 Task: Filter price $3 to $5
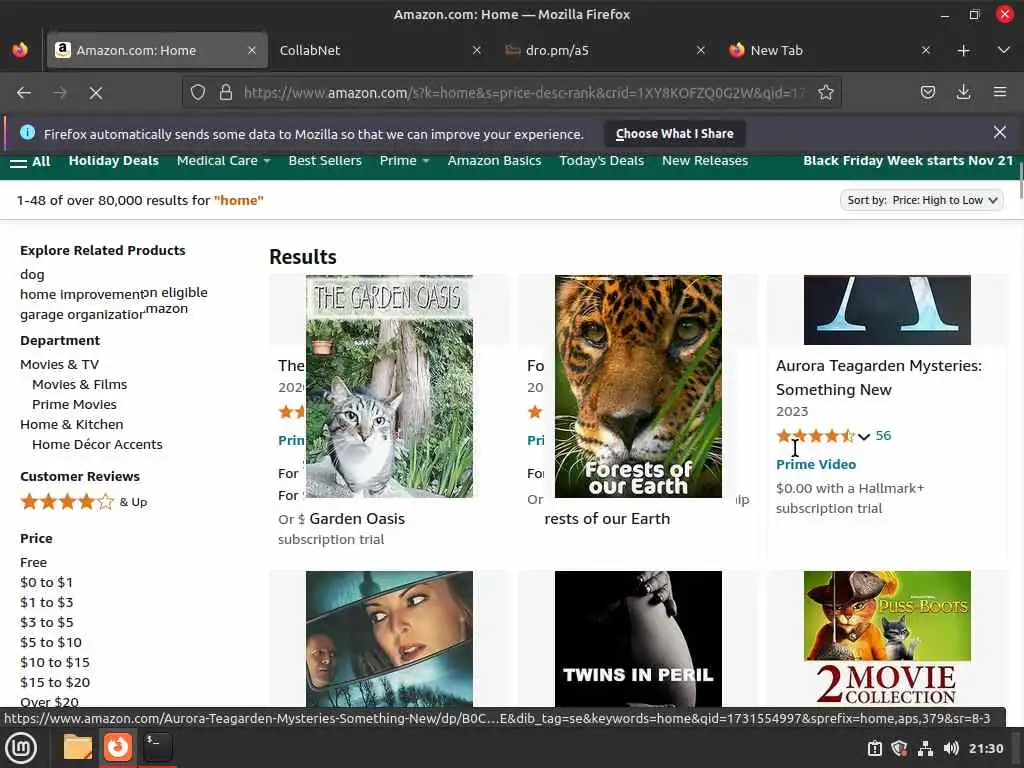(x=46, y=622)
